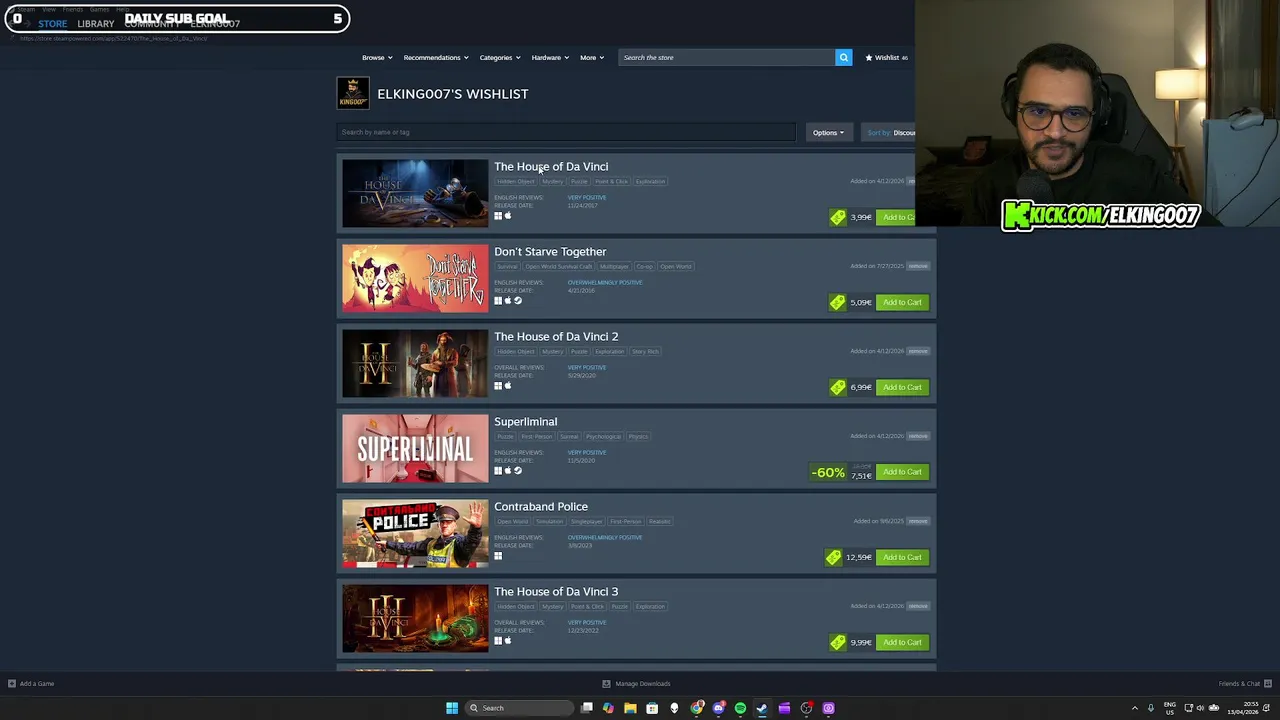Open the Wishlist star link in header
The image size is (1280, 720).
click(x=886, y=57)
